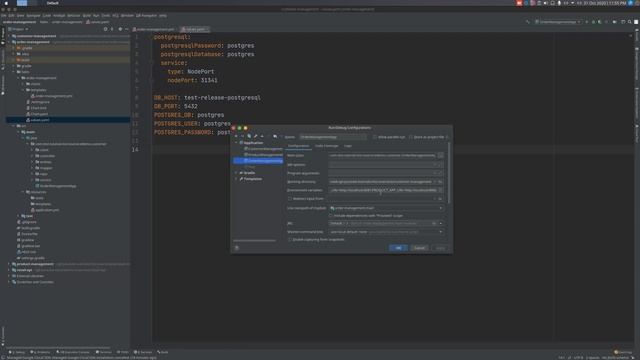Open the JRE dropdown arrow

[441, 223]
